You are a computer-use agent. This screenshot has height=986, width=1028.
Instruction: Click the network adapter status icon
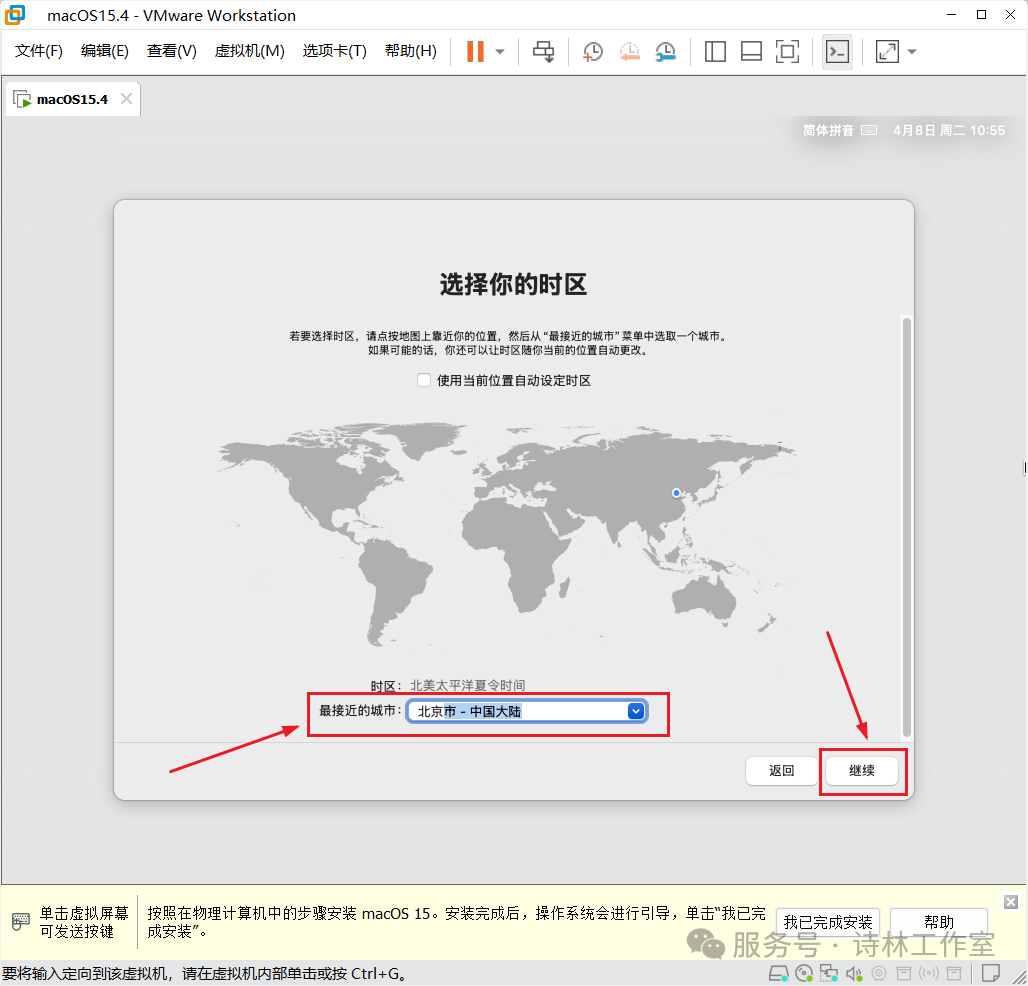(x=829, y=974)
